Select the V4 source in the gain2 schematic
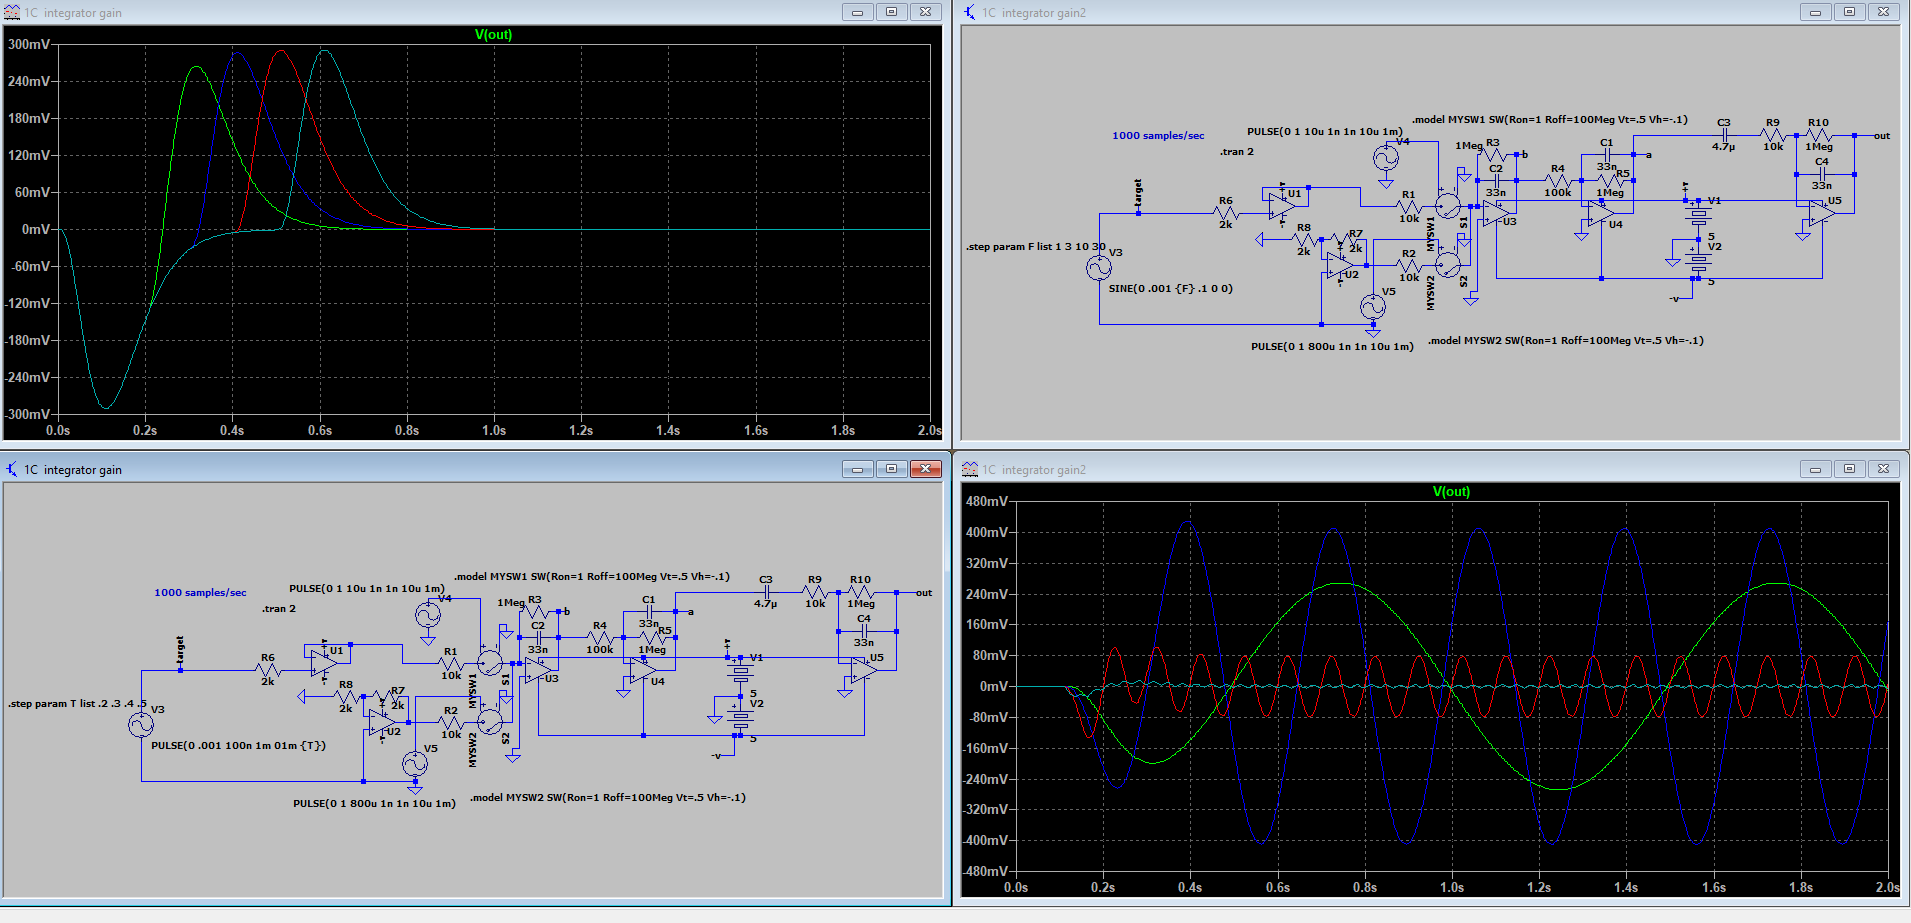The height and width of the screenshot is (923, 1911). click(x=1385, y=158)
